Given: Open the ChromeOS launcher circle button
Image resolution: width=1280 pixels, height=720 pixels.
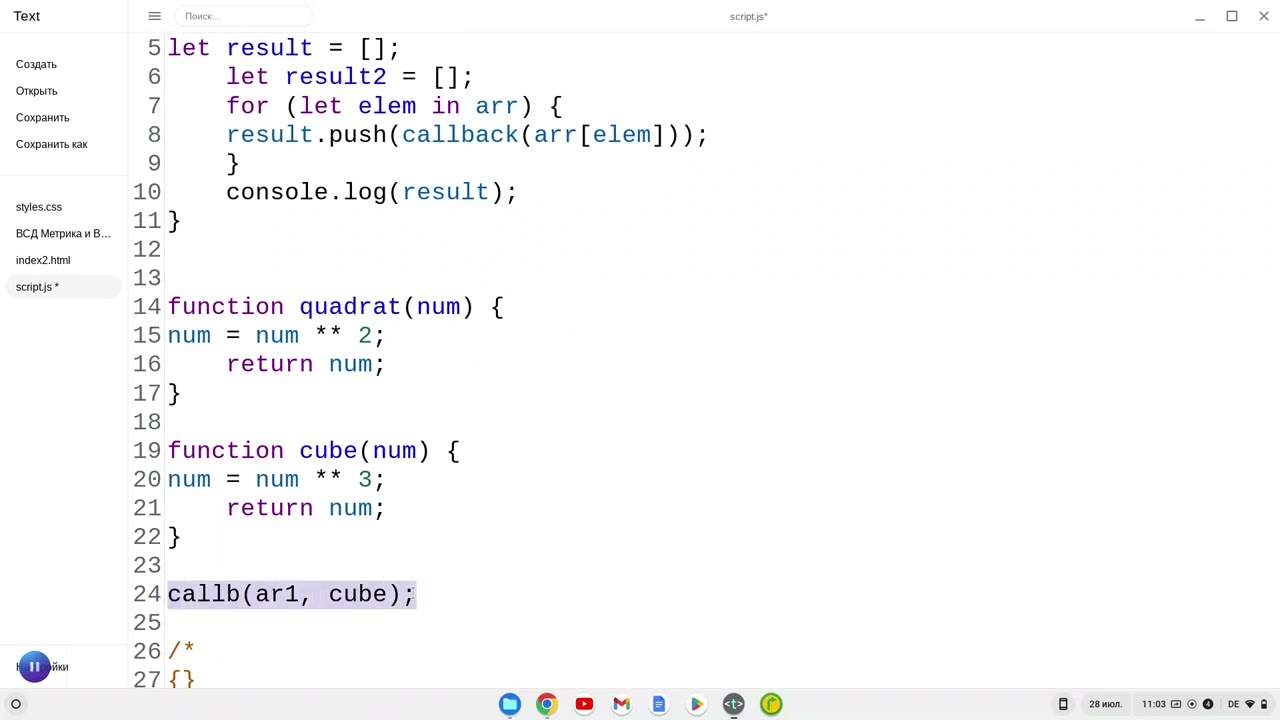Looking at the screenshot, I should 16,704.
